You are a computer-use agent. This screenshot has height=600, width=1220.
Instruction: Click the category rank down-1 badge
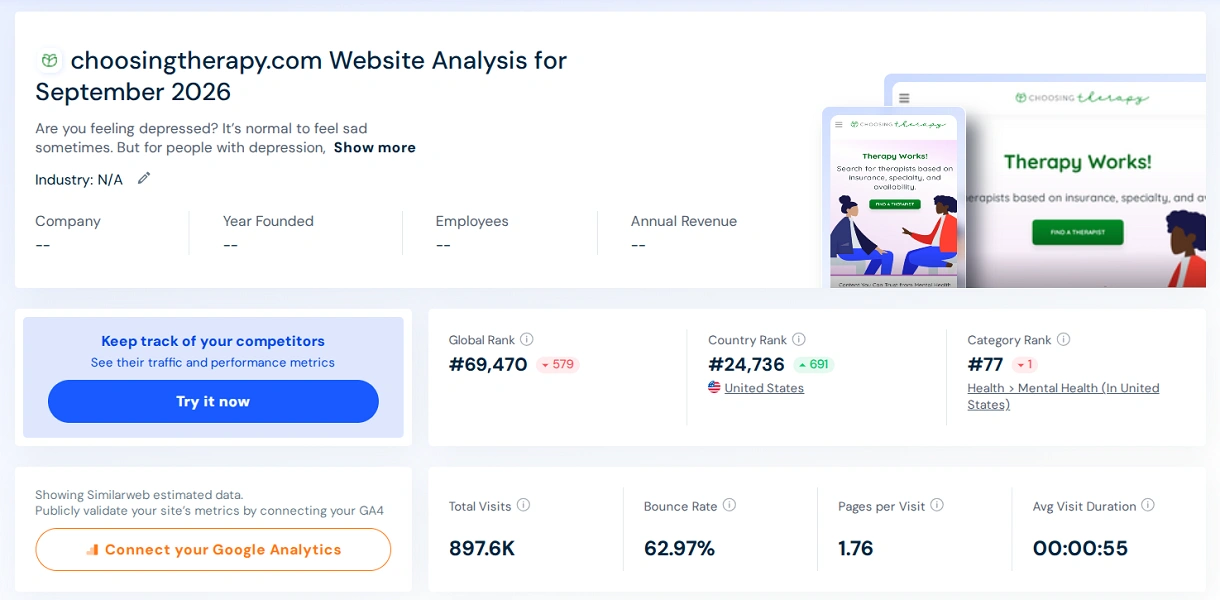[x=1025, y=364]
